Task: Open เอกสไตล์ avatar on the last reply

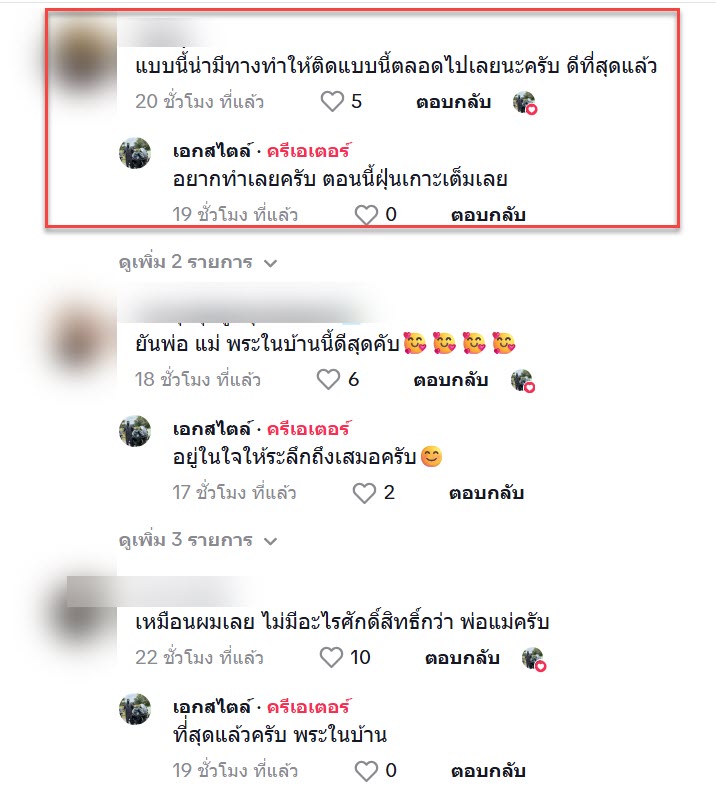Action: [x=135, y=709]
